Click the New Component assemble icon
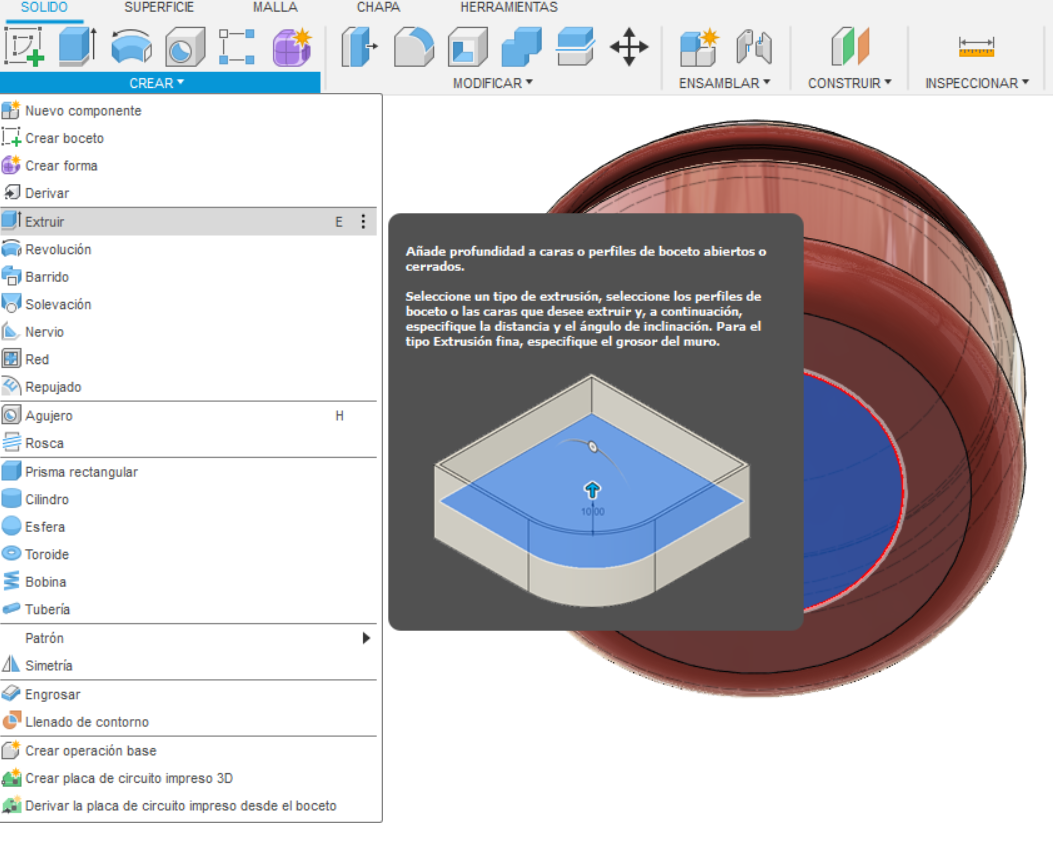 [x=699, y=46]
